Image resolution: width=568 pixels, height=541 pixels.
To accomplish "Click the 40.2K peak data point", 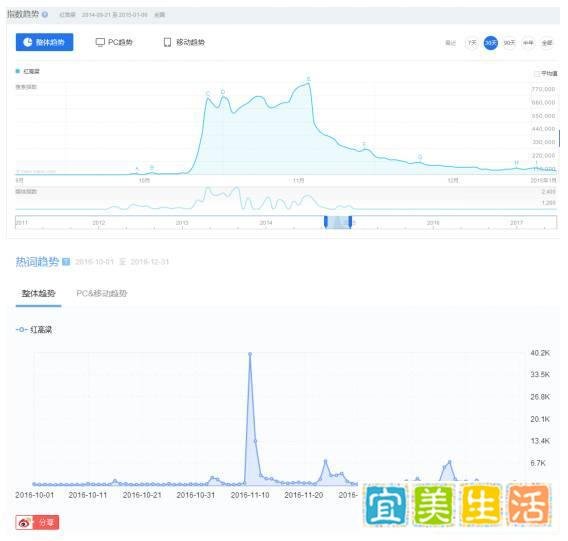I will 250,354.
